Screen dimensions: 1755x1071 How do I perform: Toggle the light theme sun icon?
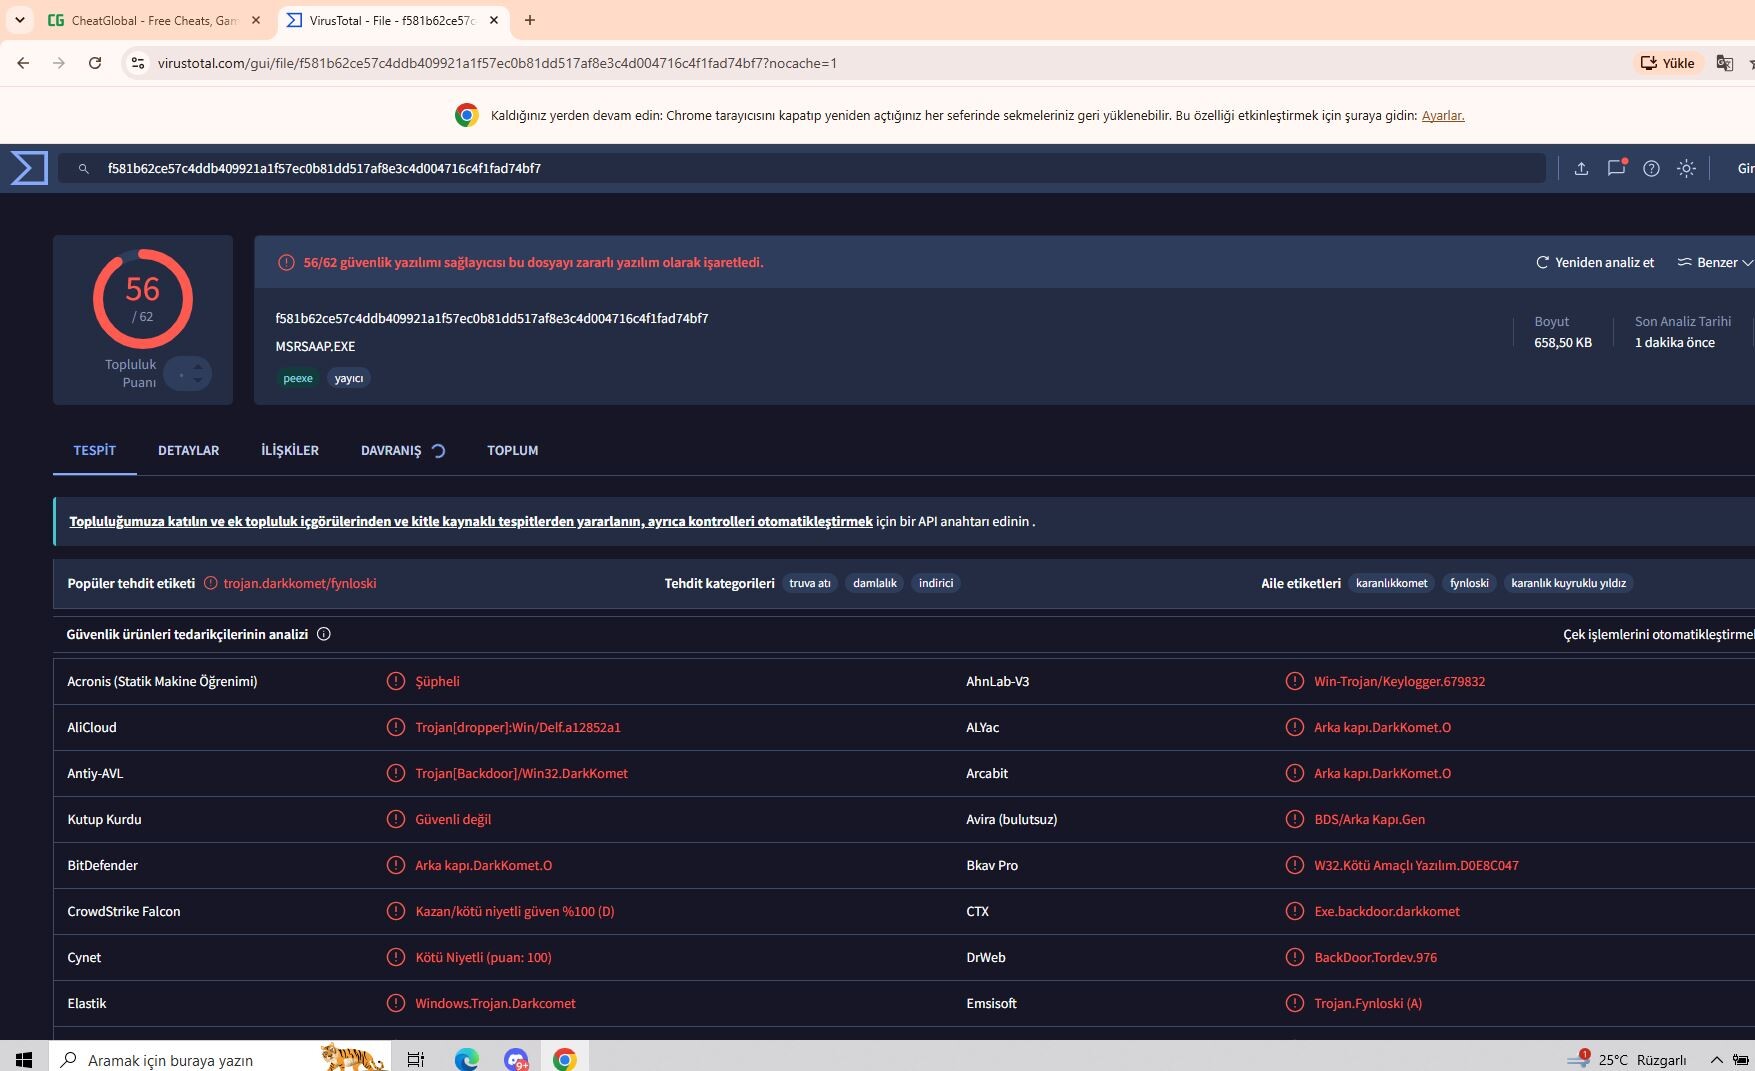point(1686,168)
